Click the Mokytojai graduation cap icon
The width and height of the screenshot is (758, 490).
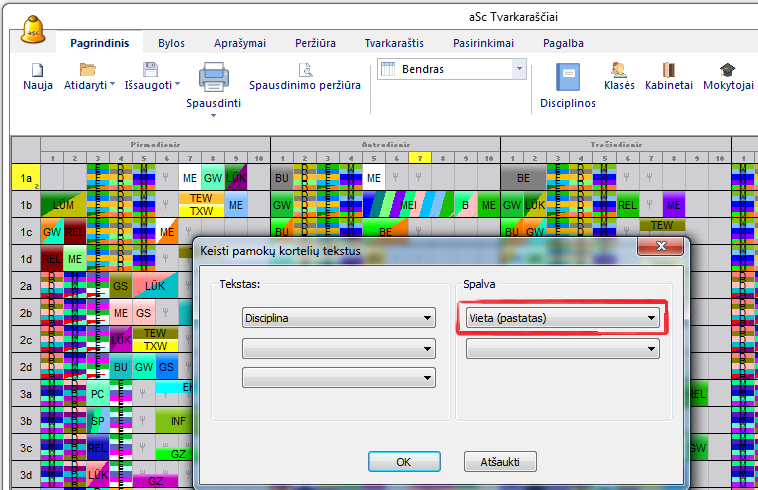click(728, 70)
